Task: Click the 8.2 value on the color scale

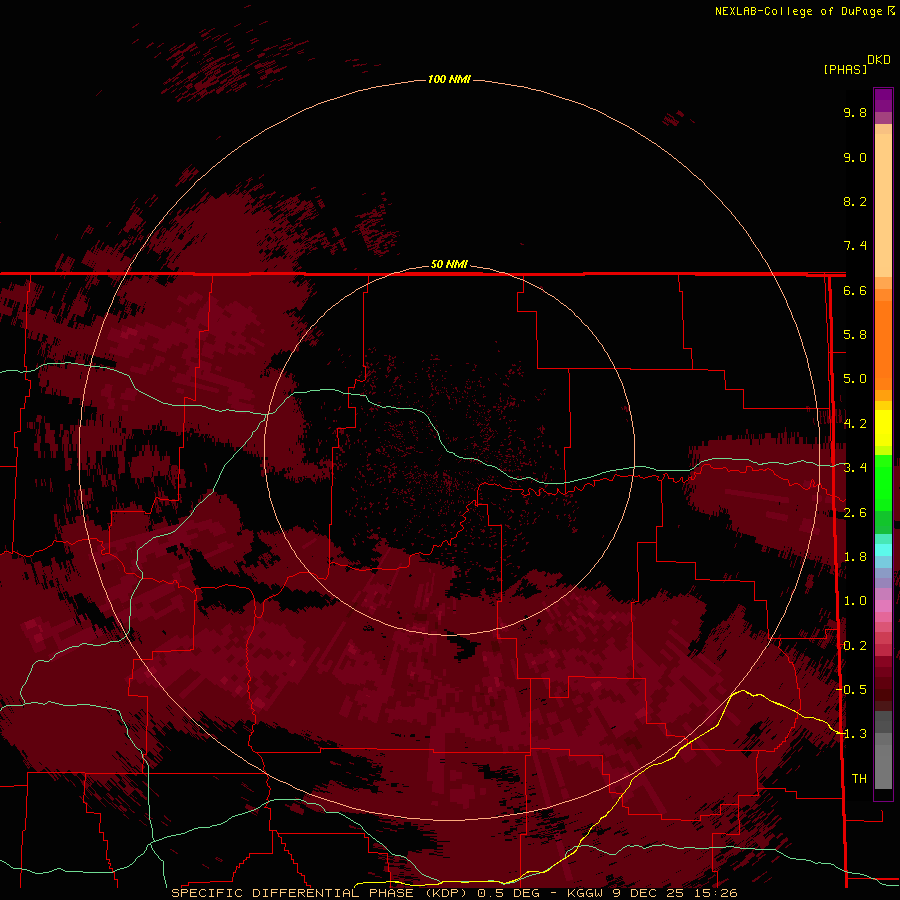Action: point(855,201)
